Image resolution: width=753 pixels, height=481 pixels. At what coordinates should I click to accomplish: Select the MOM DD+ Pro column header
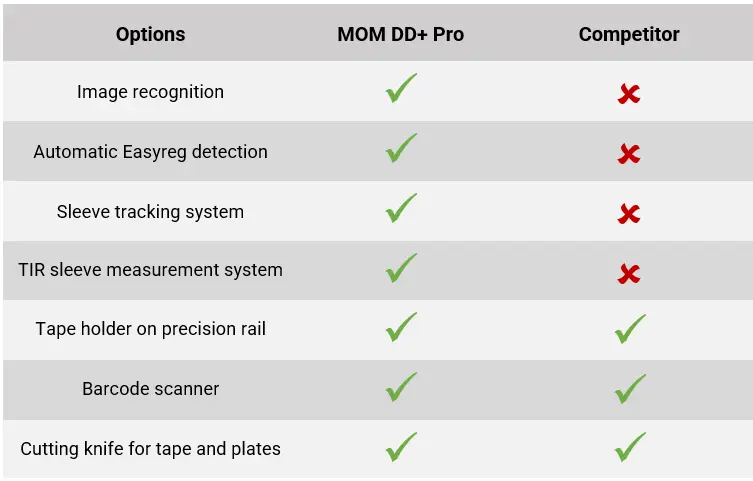pyautogui.click(x=400, y=34)
